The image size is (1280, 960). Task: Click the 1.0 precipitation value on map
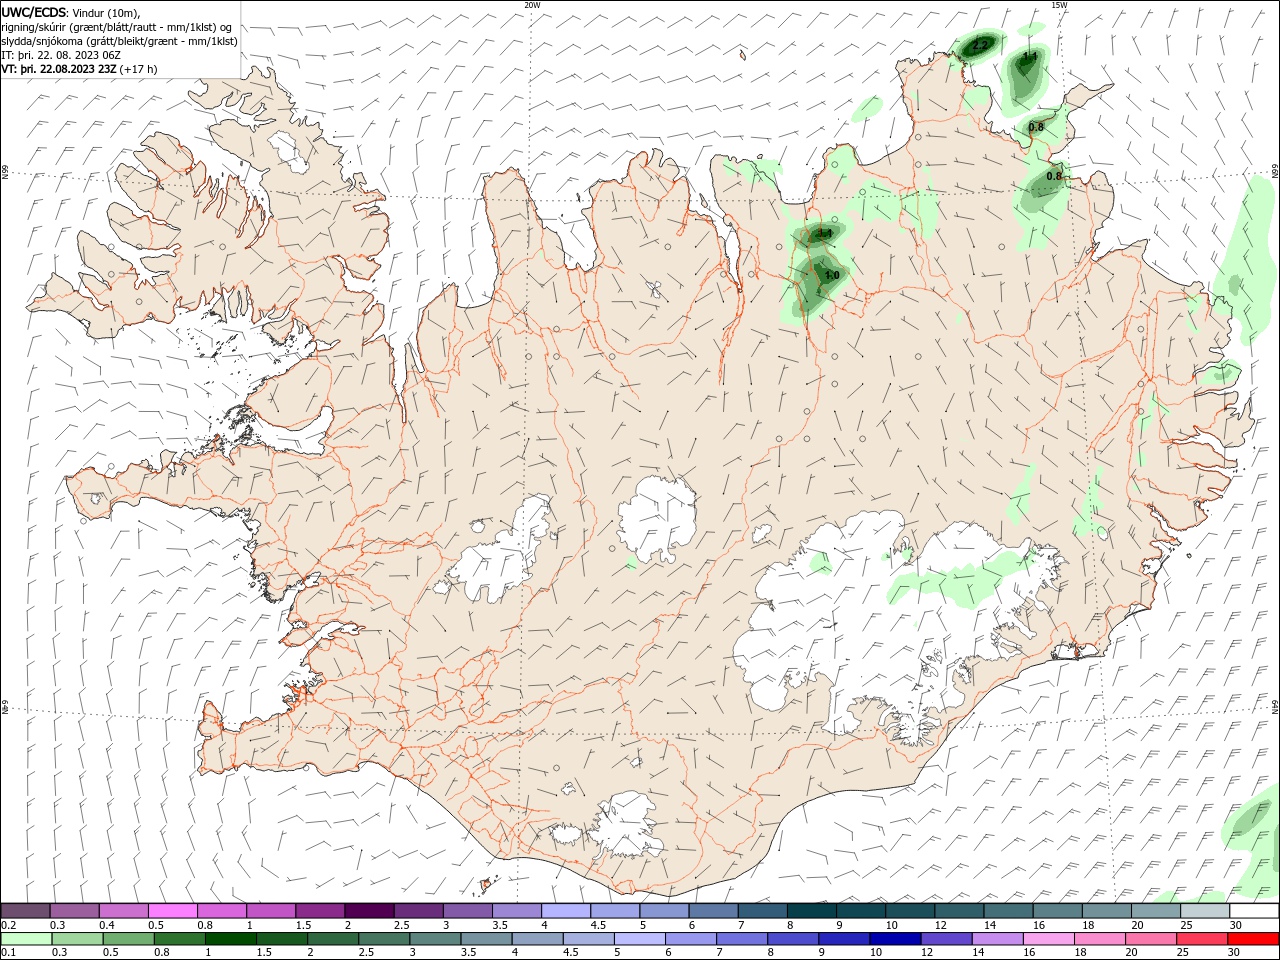click(831, 275)
